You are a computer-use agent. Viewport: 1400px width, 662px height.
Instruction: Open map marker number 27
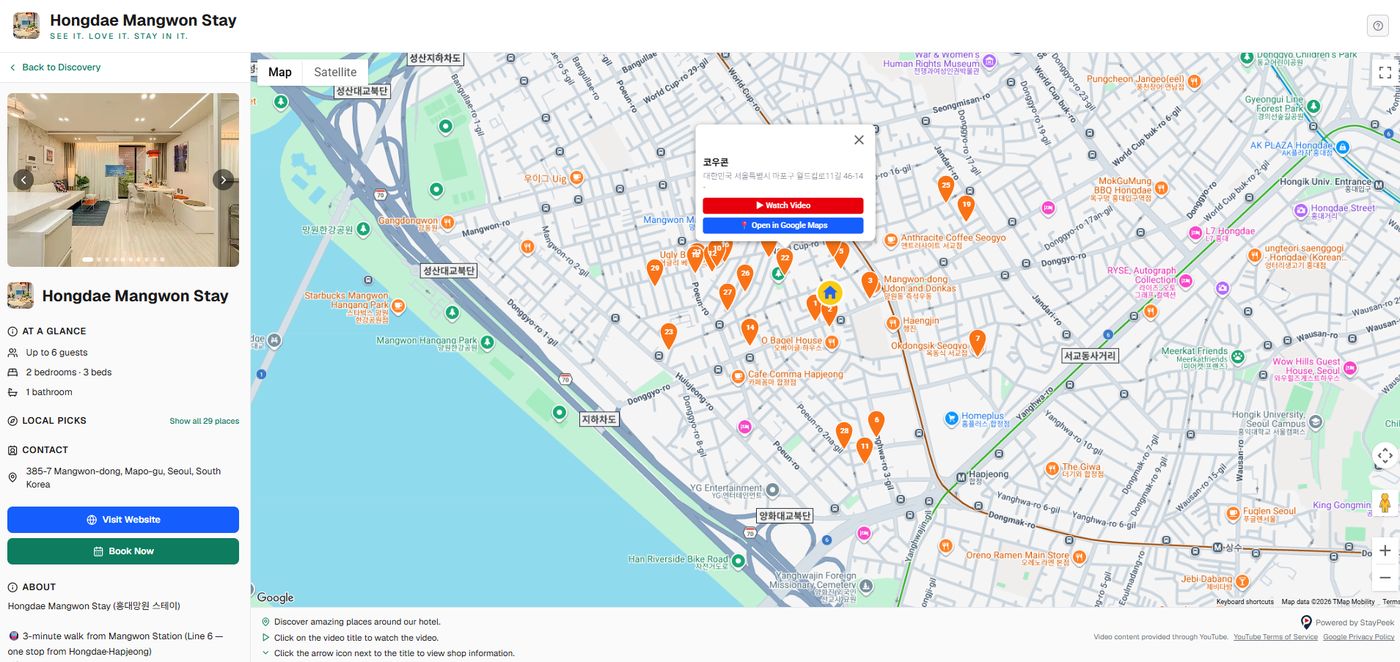point(727,296)
